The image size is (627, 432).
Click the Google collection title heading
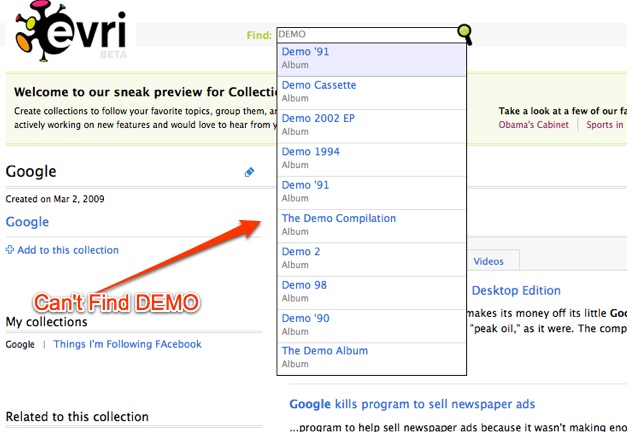pos(31,172)
